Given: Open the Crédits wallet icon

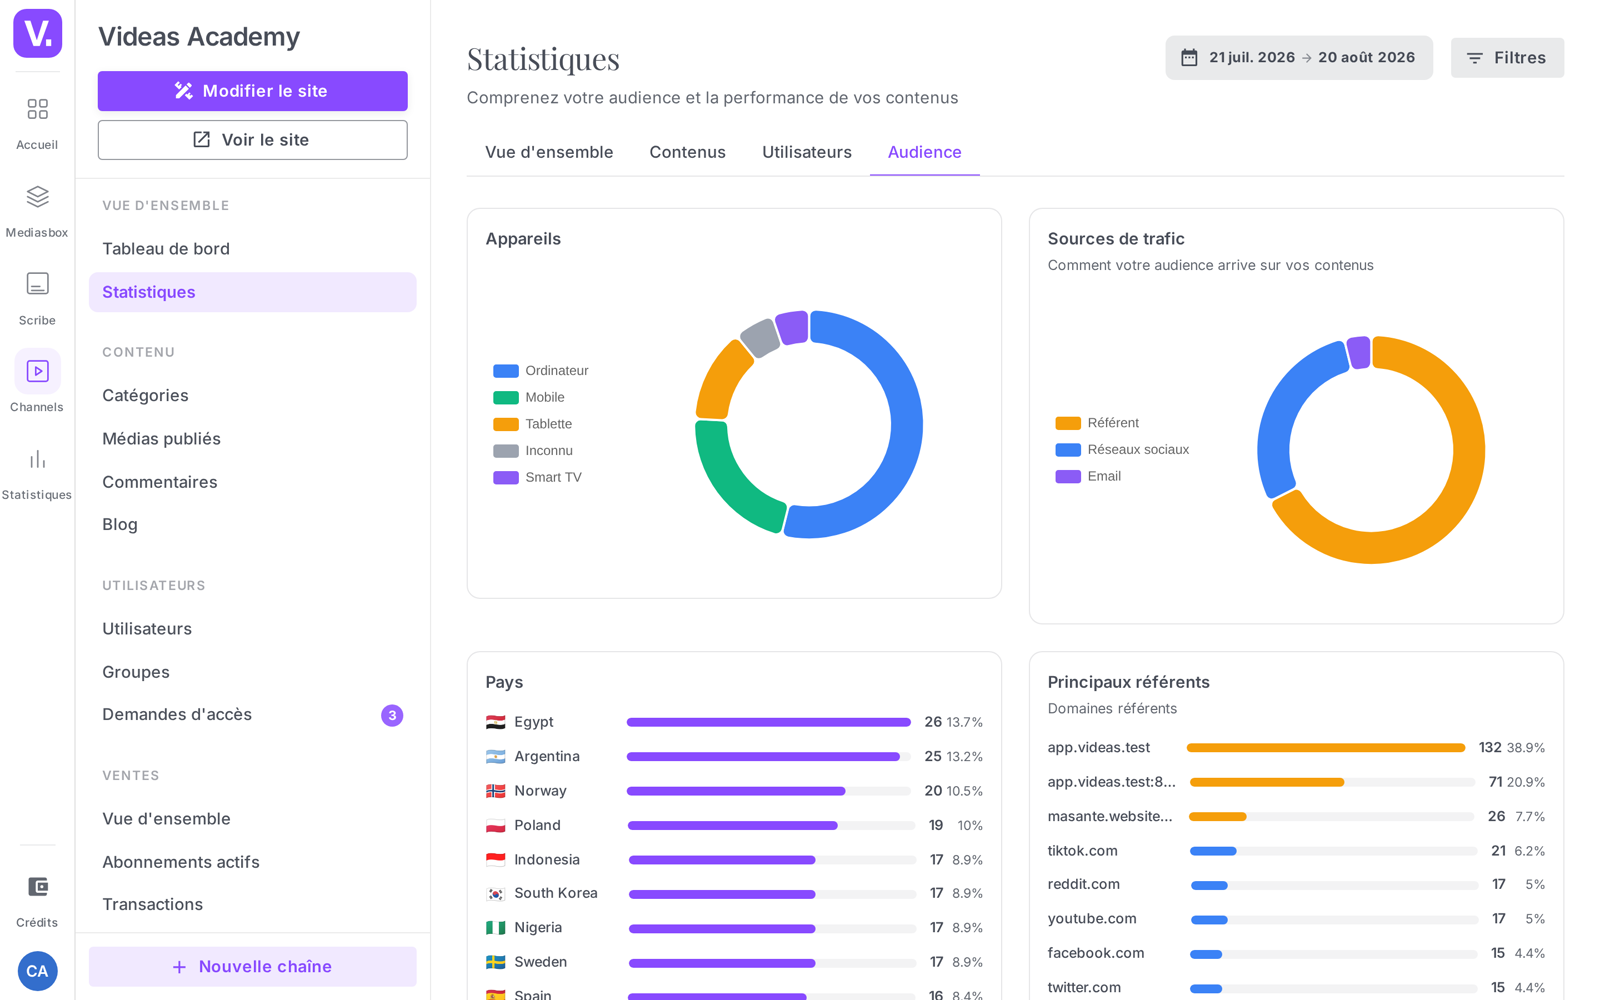Looking at the screenshot, I should (37, 887).
